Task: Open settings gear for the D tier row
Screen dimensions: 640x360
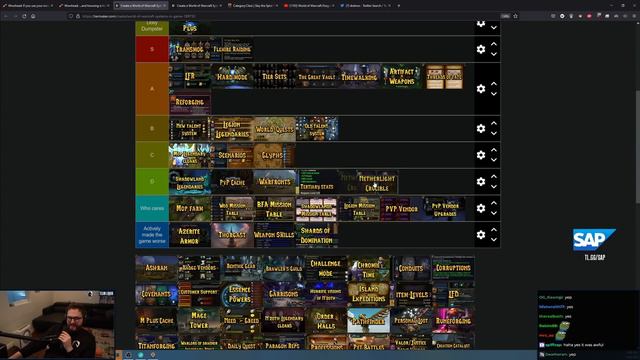Action: [x=481, y=181]
